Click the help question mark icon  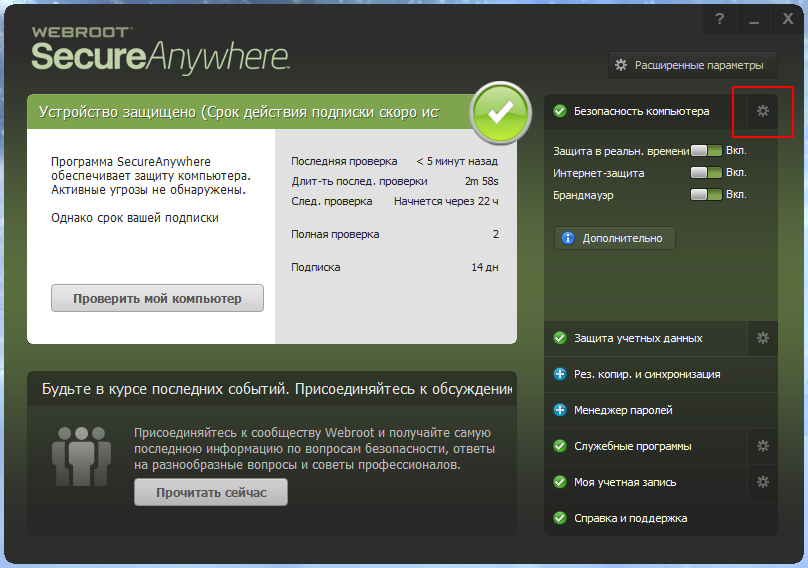click(x=719, y=20)
